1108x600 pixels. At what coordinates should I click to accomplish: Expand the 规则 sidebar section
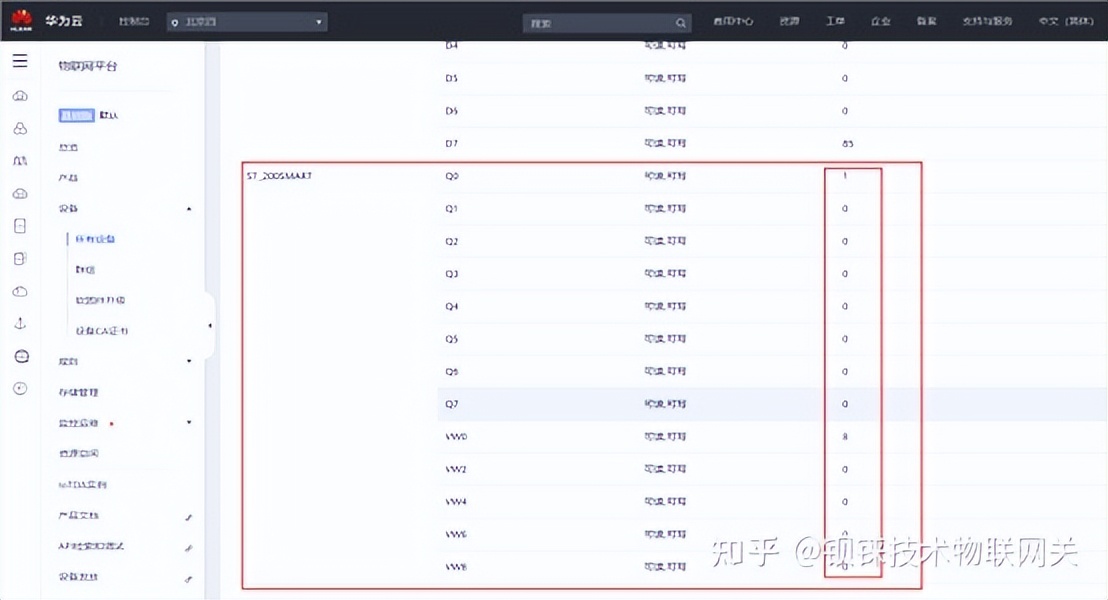tap(188, 360)
